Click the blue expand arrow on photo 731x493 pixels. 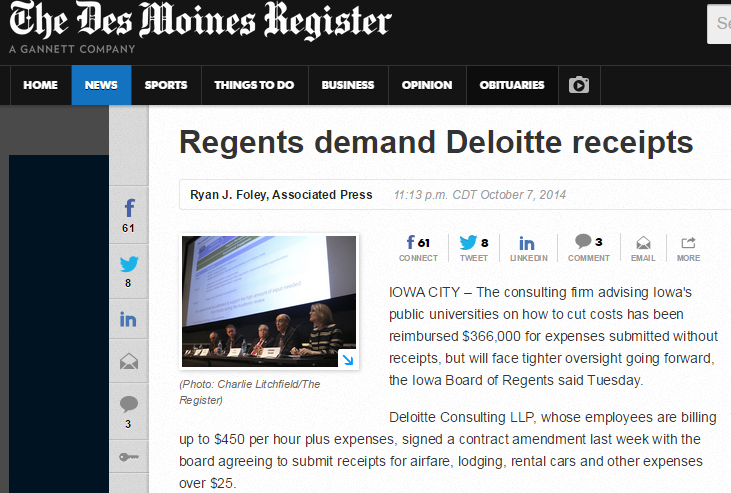[348, 359]
